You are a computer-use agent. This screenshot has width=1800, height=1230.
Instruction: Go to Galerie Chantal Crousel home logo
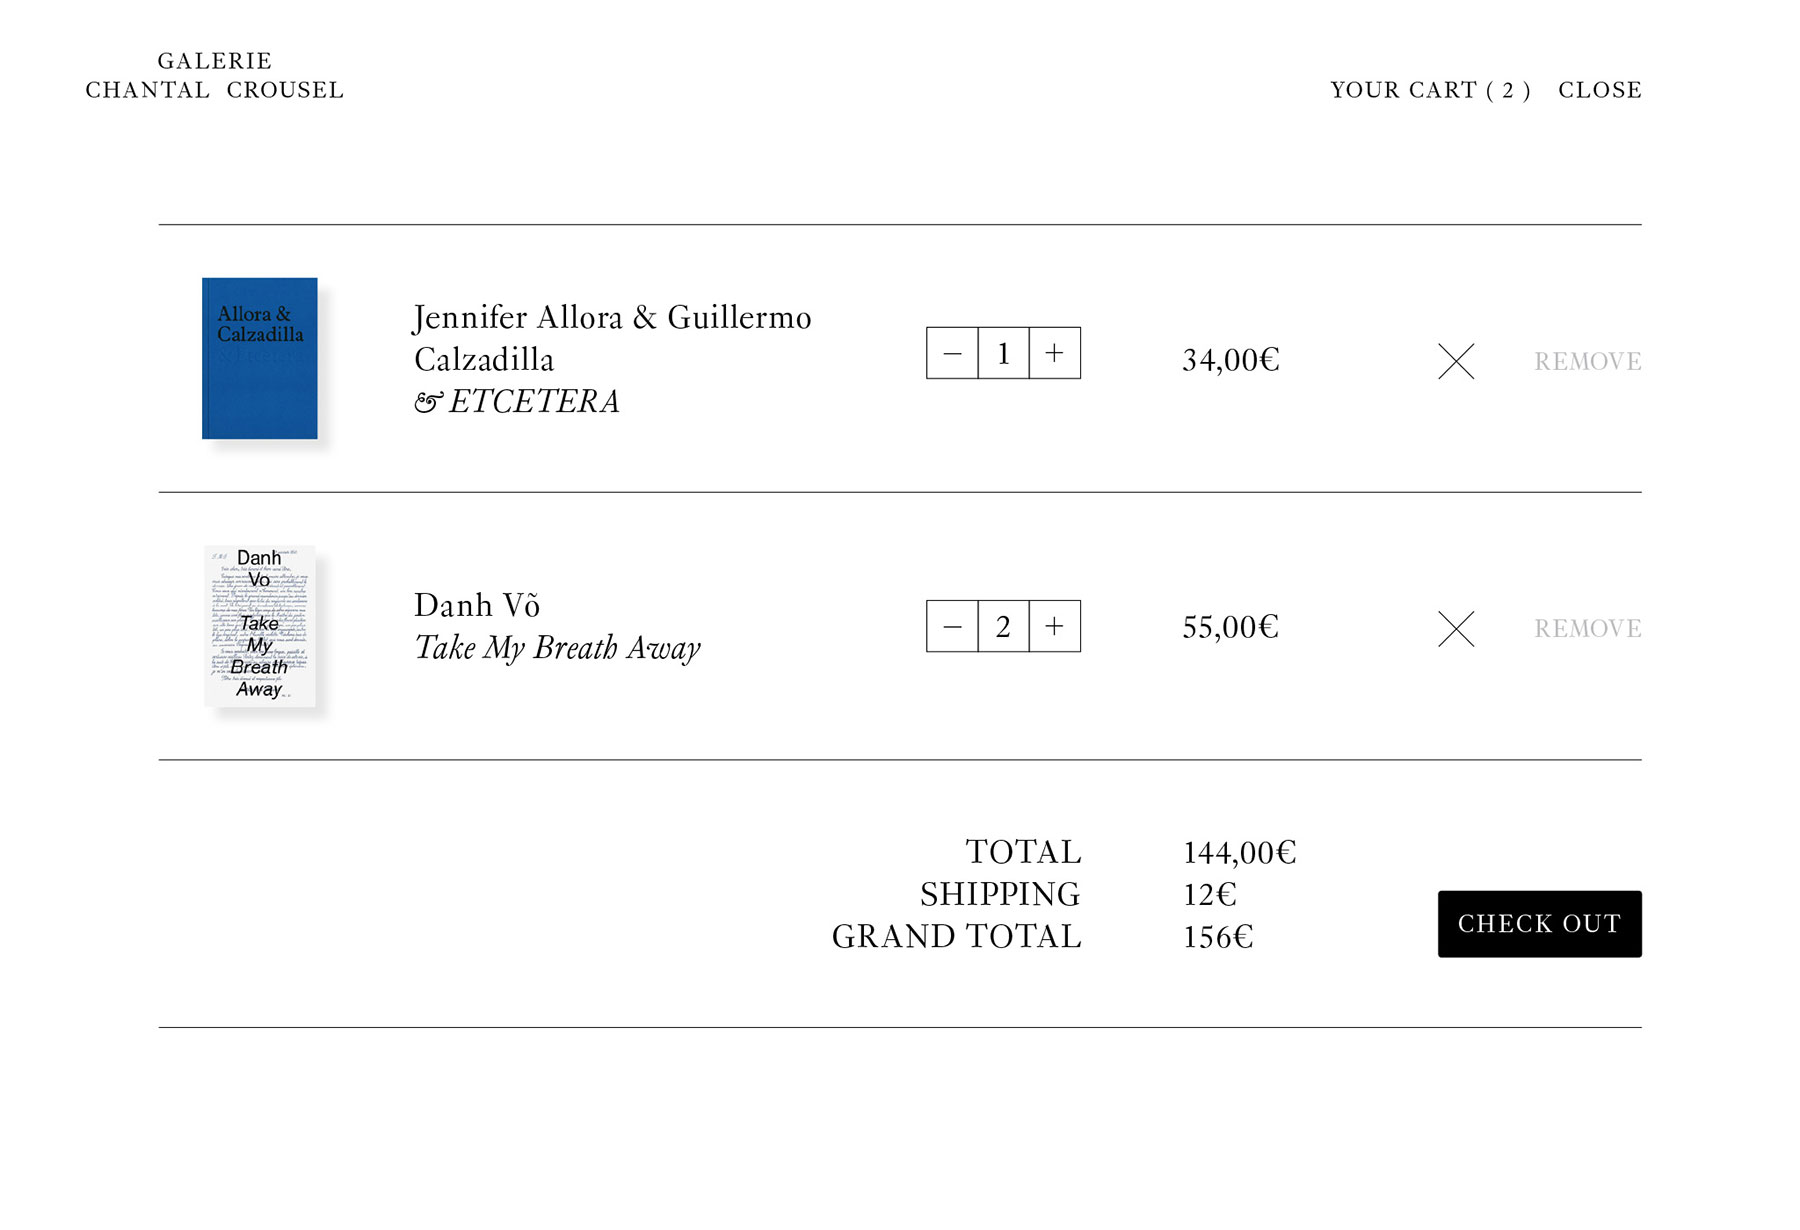pos(215,76)
